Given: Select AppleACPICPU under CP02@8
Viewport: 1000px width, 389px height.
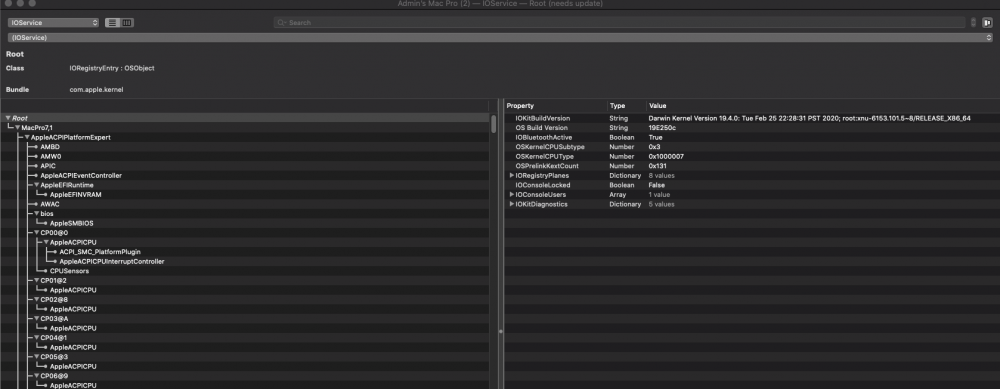Looking at the screenshot, I should click(x=73, y=309).
